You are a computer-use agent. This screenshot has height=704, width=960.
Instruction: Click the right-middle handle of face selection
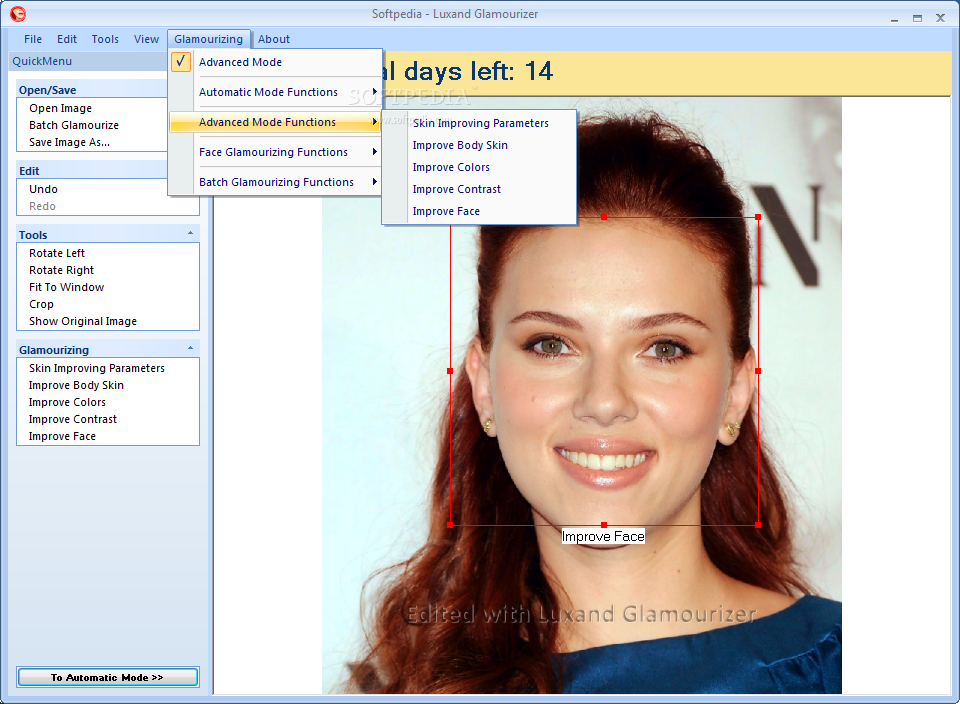point(758,371)
